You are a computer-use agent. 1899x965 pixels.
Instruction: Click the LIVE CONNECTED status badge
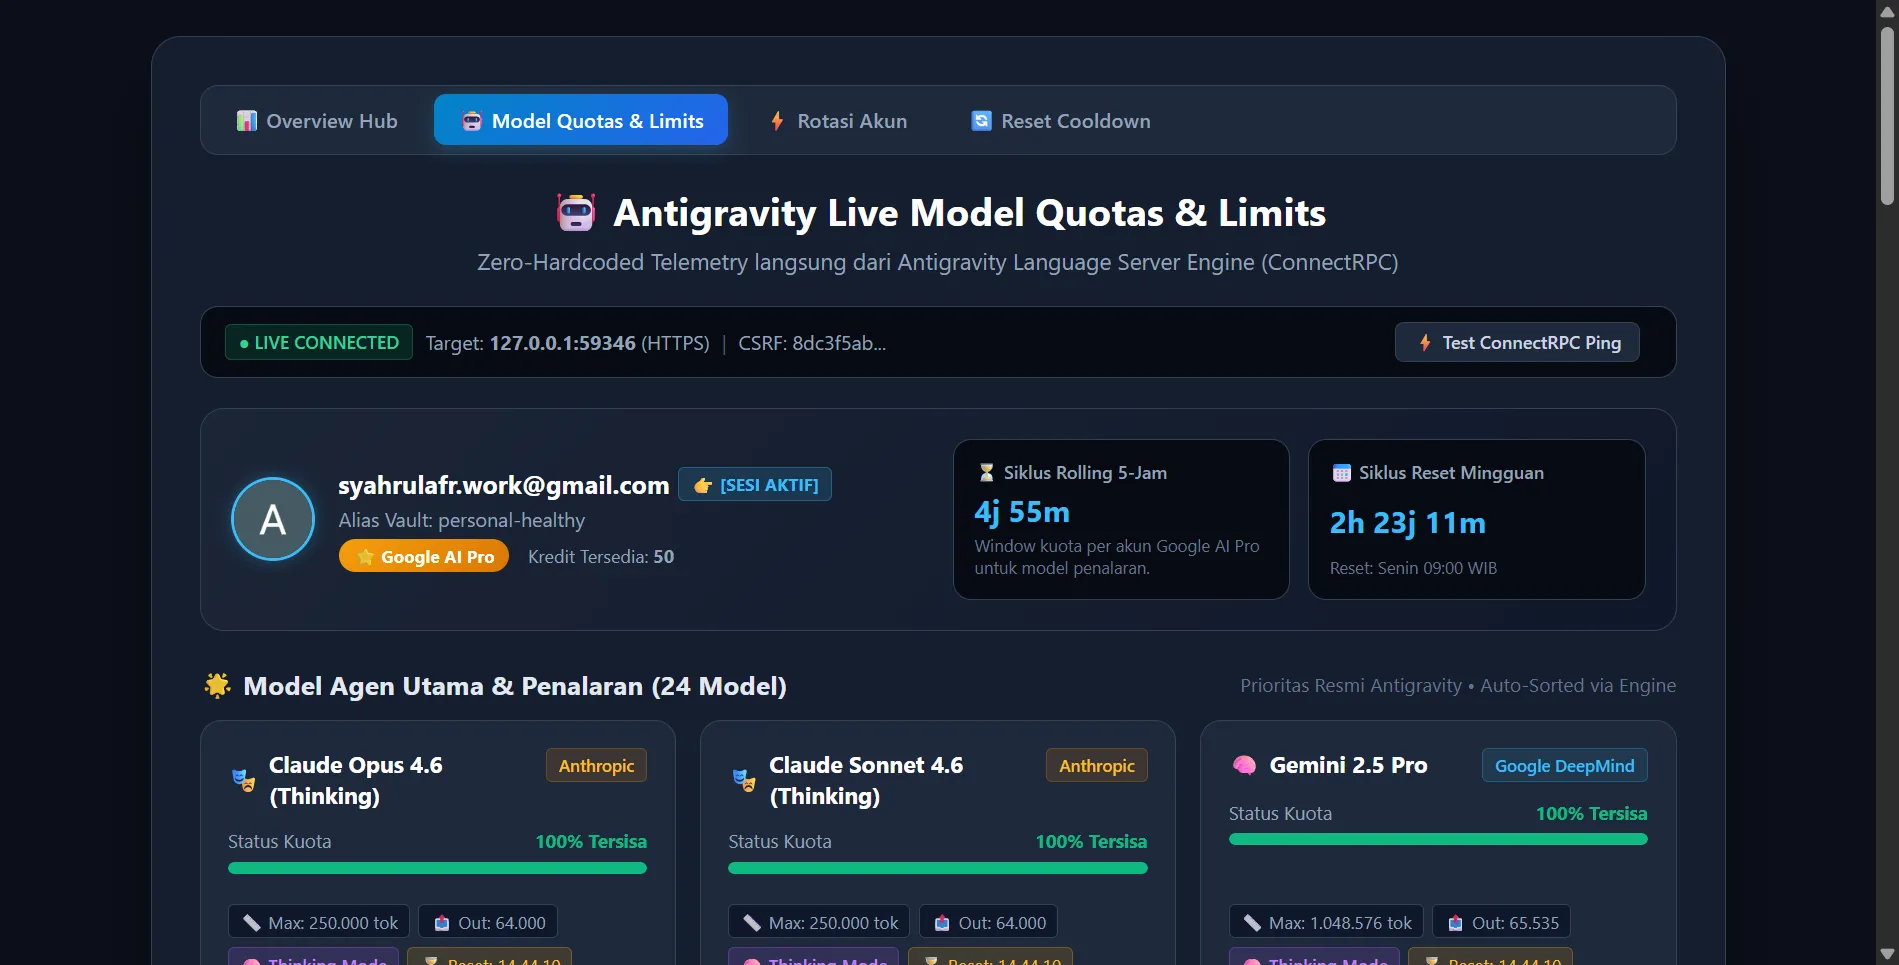(x=319, y=343)
